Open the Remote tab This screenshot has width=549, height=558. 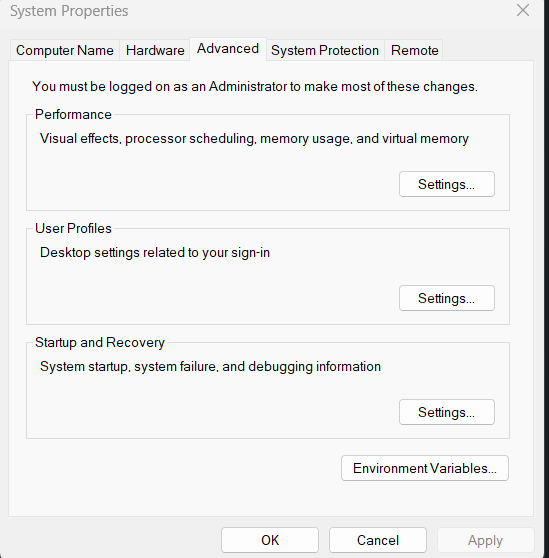[415, 50]
